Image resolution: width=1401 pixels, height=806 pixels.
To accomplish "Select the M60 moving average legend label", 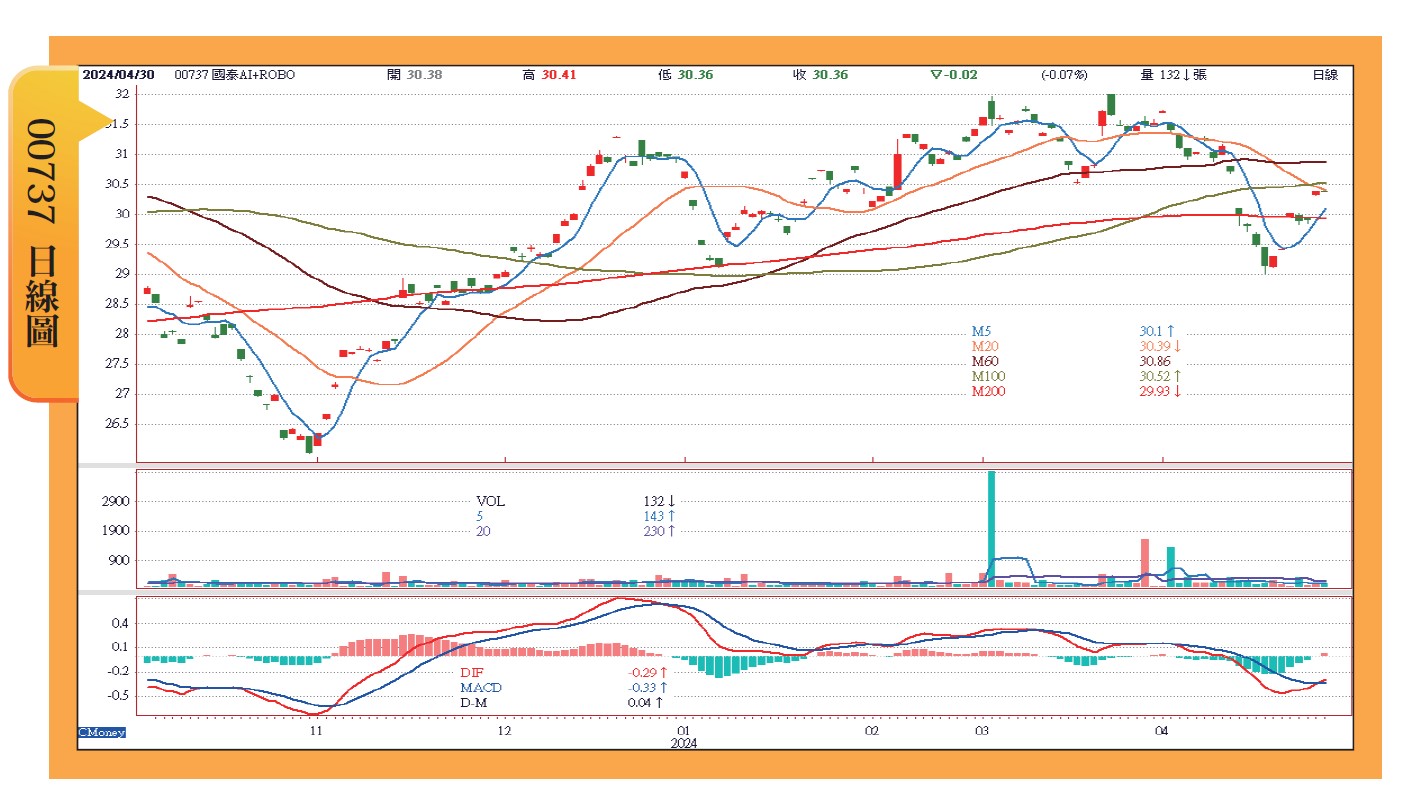I will pos(984,361).
